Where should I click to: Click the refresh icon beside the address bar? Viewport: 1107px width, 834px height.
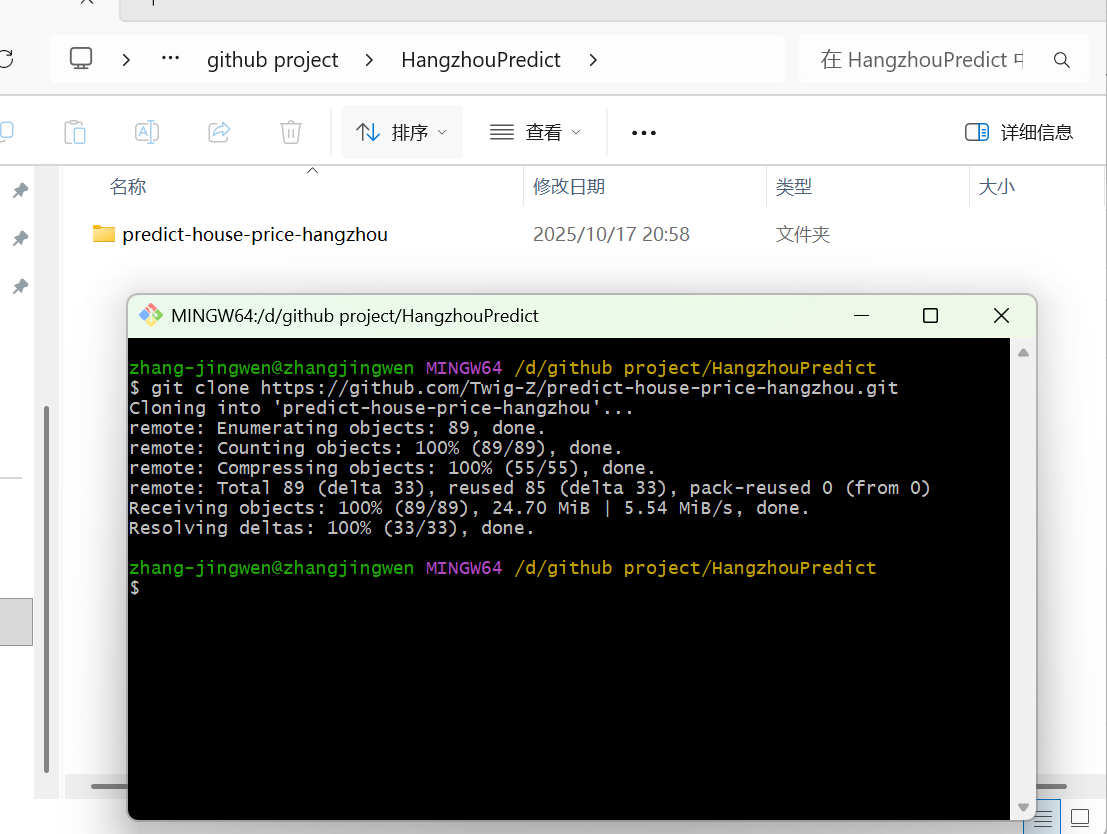[6, 59]
